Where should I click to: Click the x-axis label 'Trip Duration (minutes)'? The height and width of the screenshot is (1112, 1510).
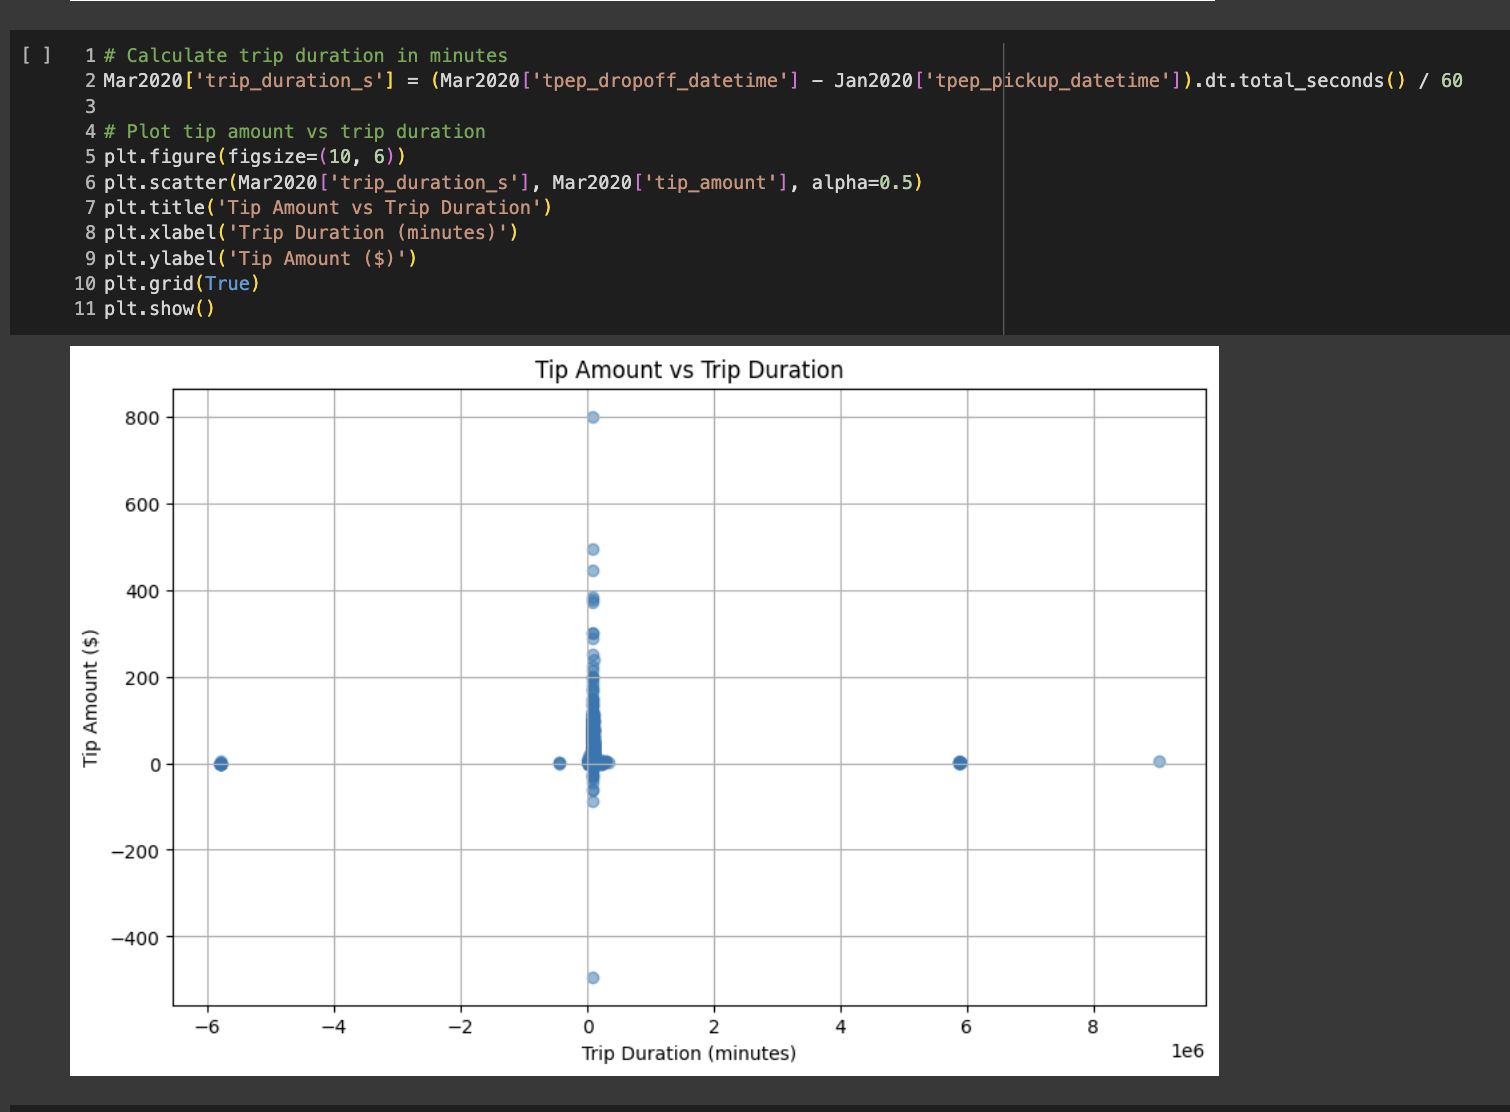pyautogui.click(x=689, y=1053)
